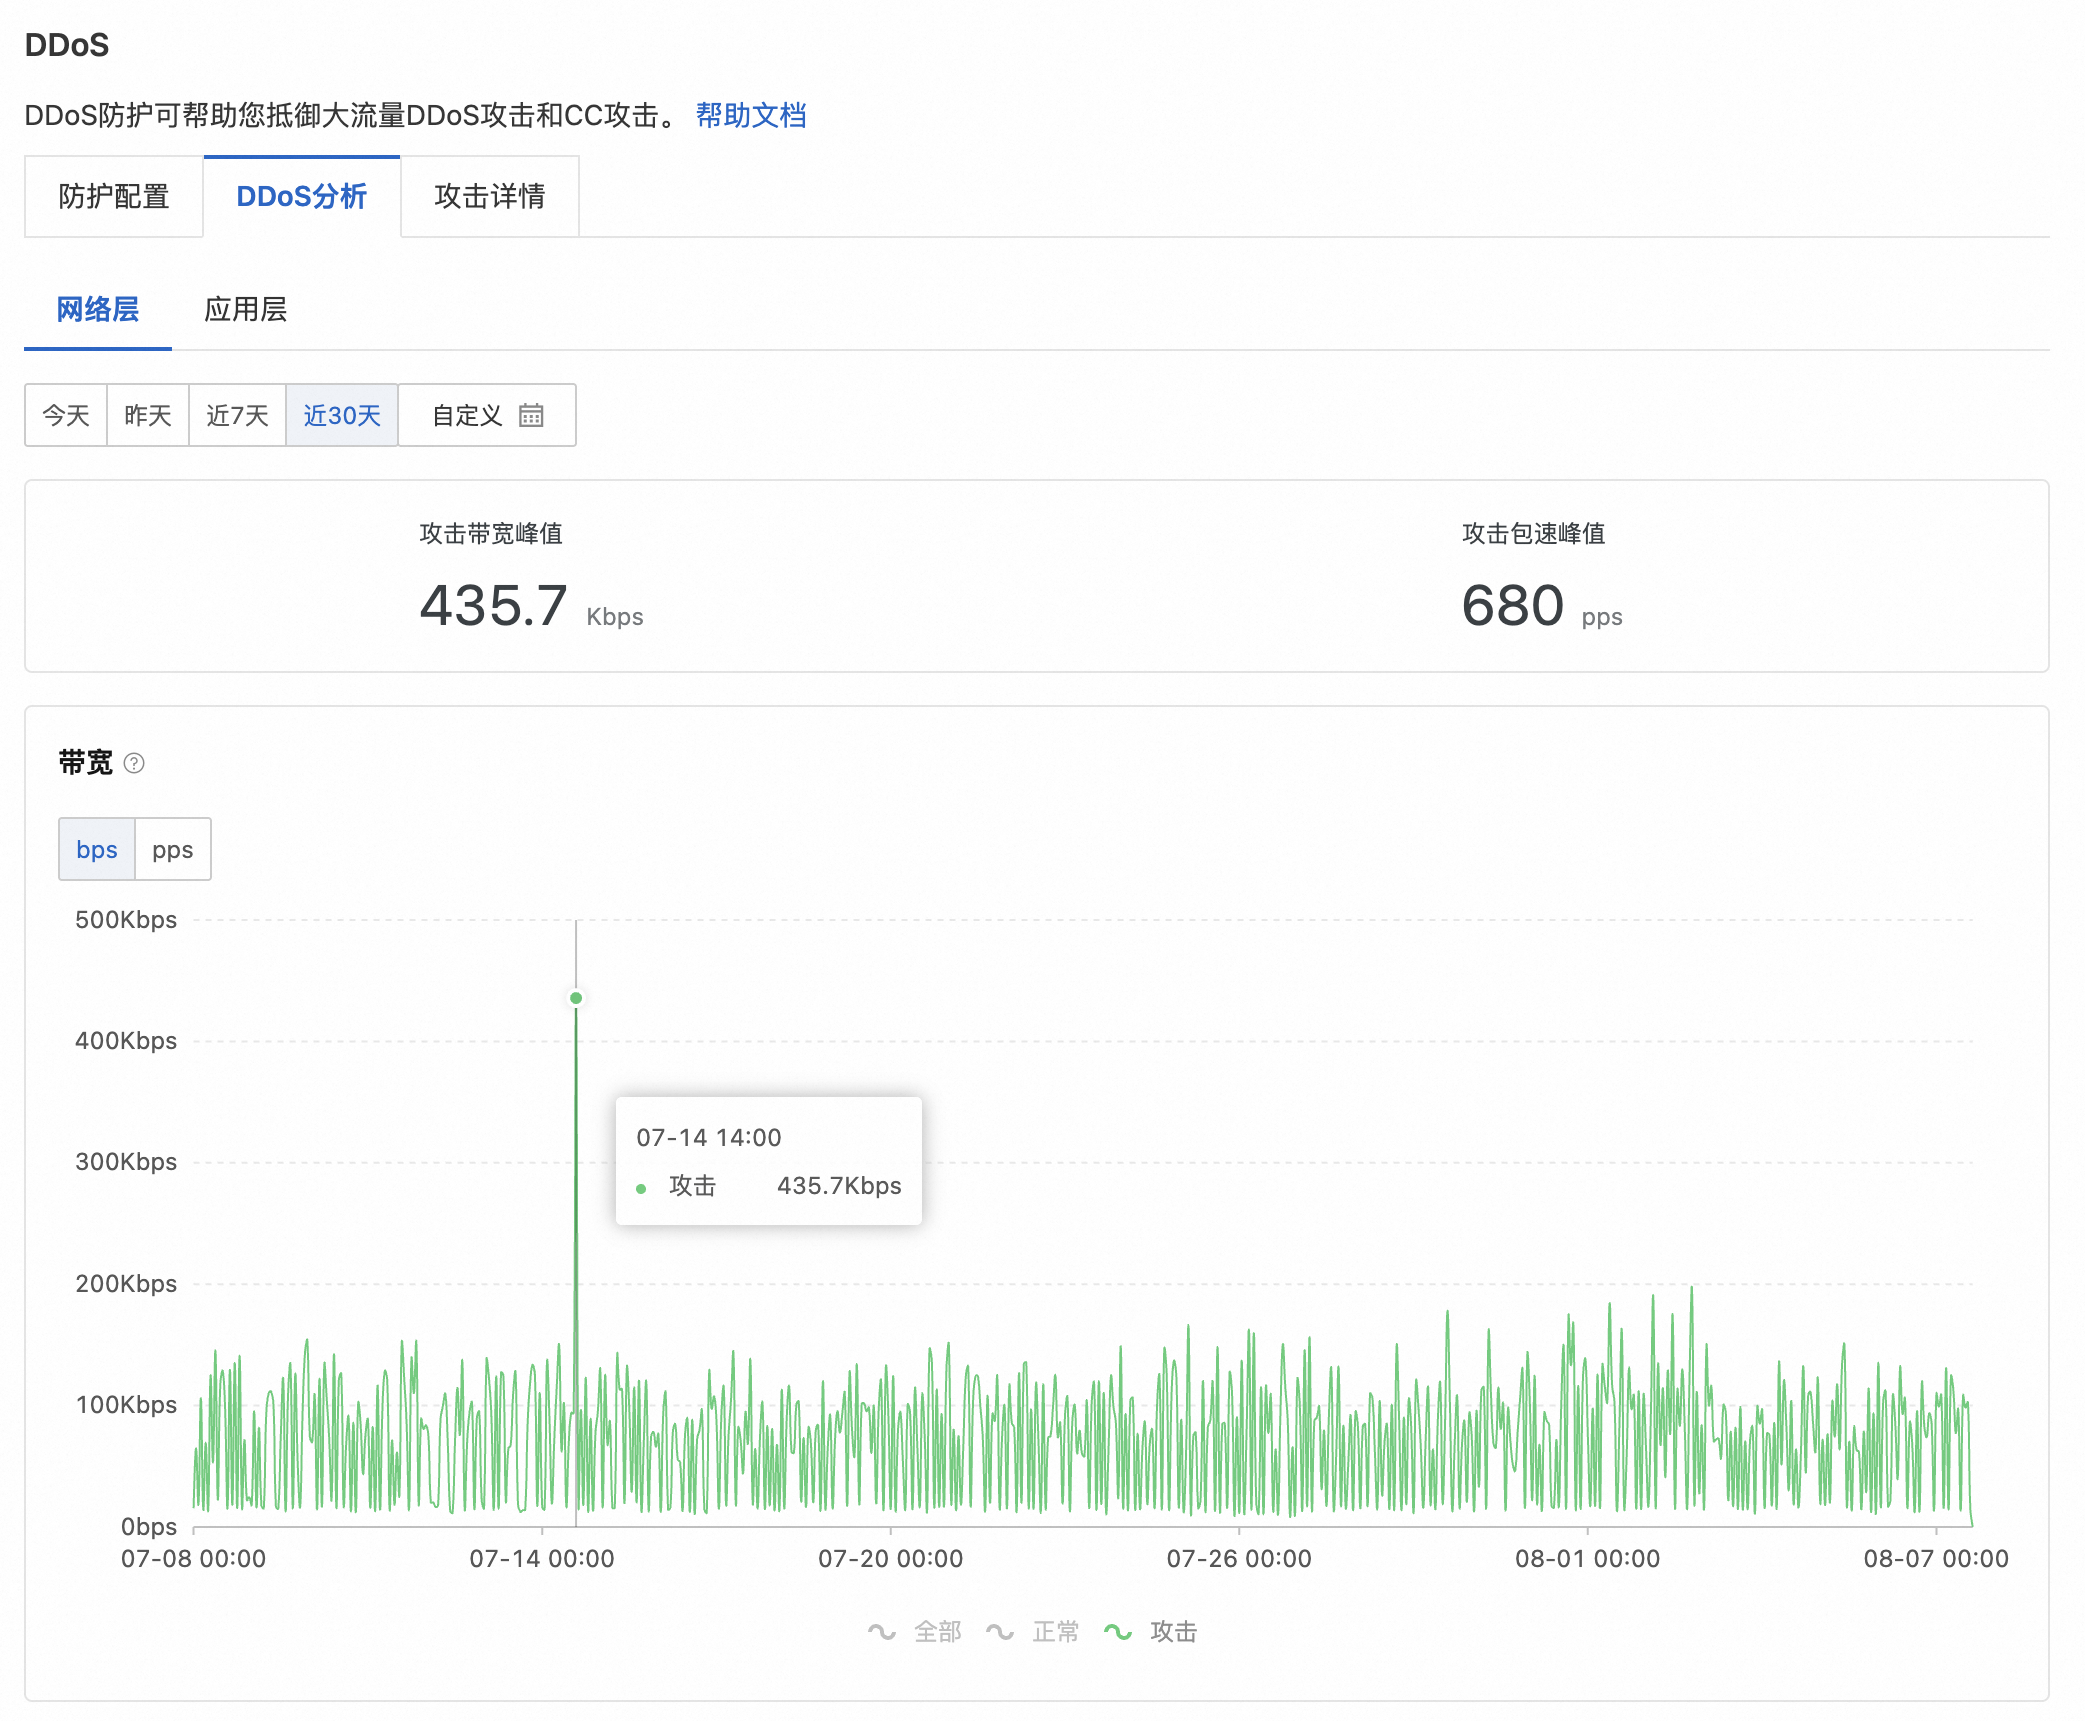Click the 07-26 00:00 x-axis label
Image resolution: width=2085 pixels, height=1721 pixels.
1239,1558
